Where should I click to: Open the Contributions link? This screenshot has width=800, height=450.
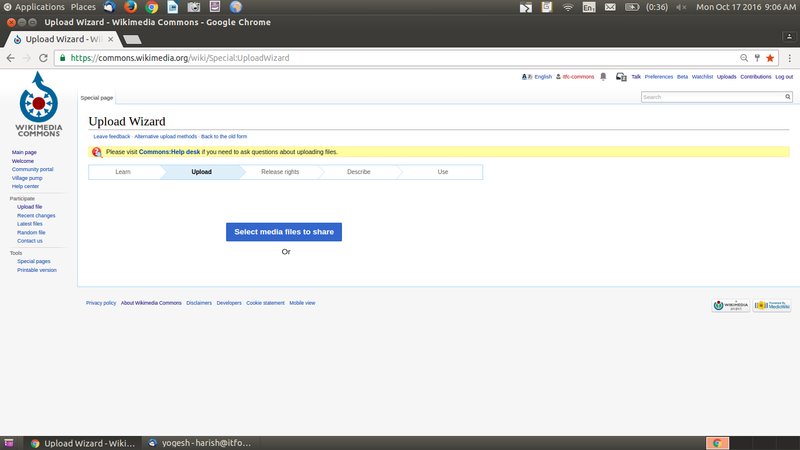(x=756, y=77)
